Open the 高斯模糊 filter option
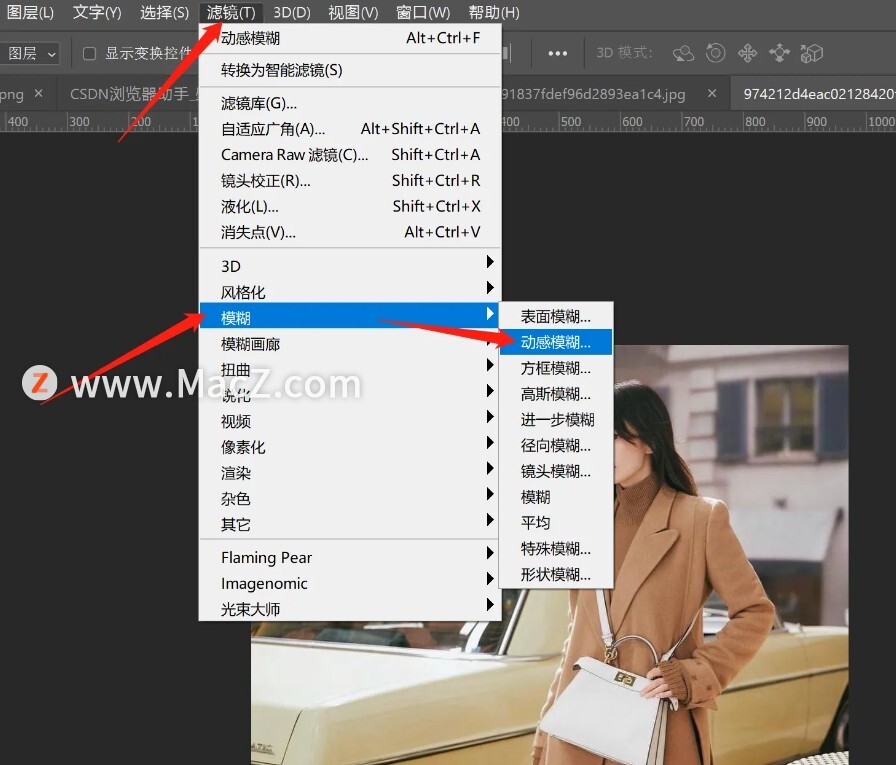Image resolution: width=896 pixels, height=765 pixels. coord(551,394)
